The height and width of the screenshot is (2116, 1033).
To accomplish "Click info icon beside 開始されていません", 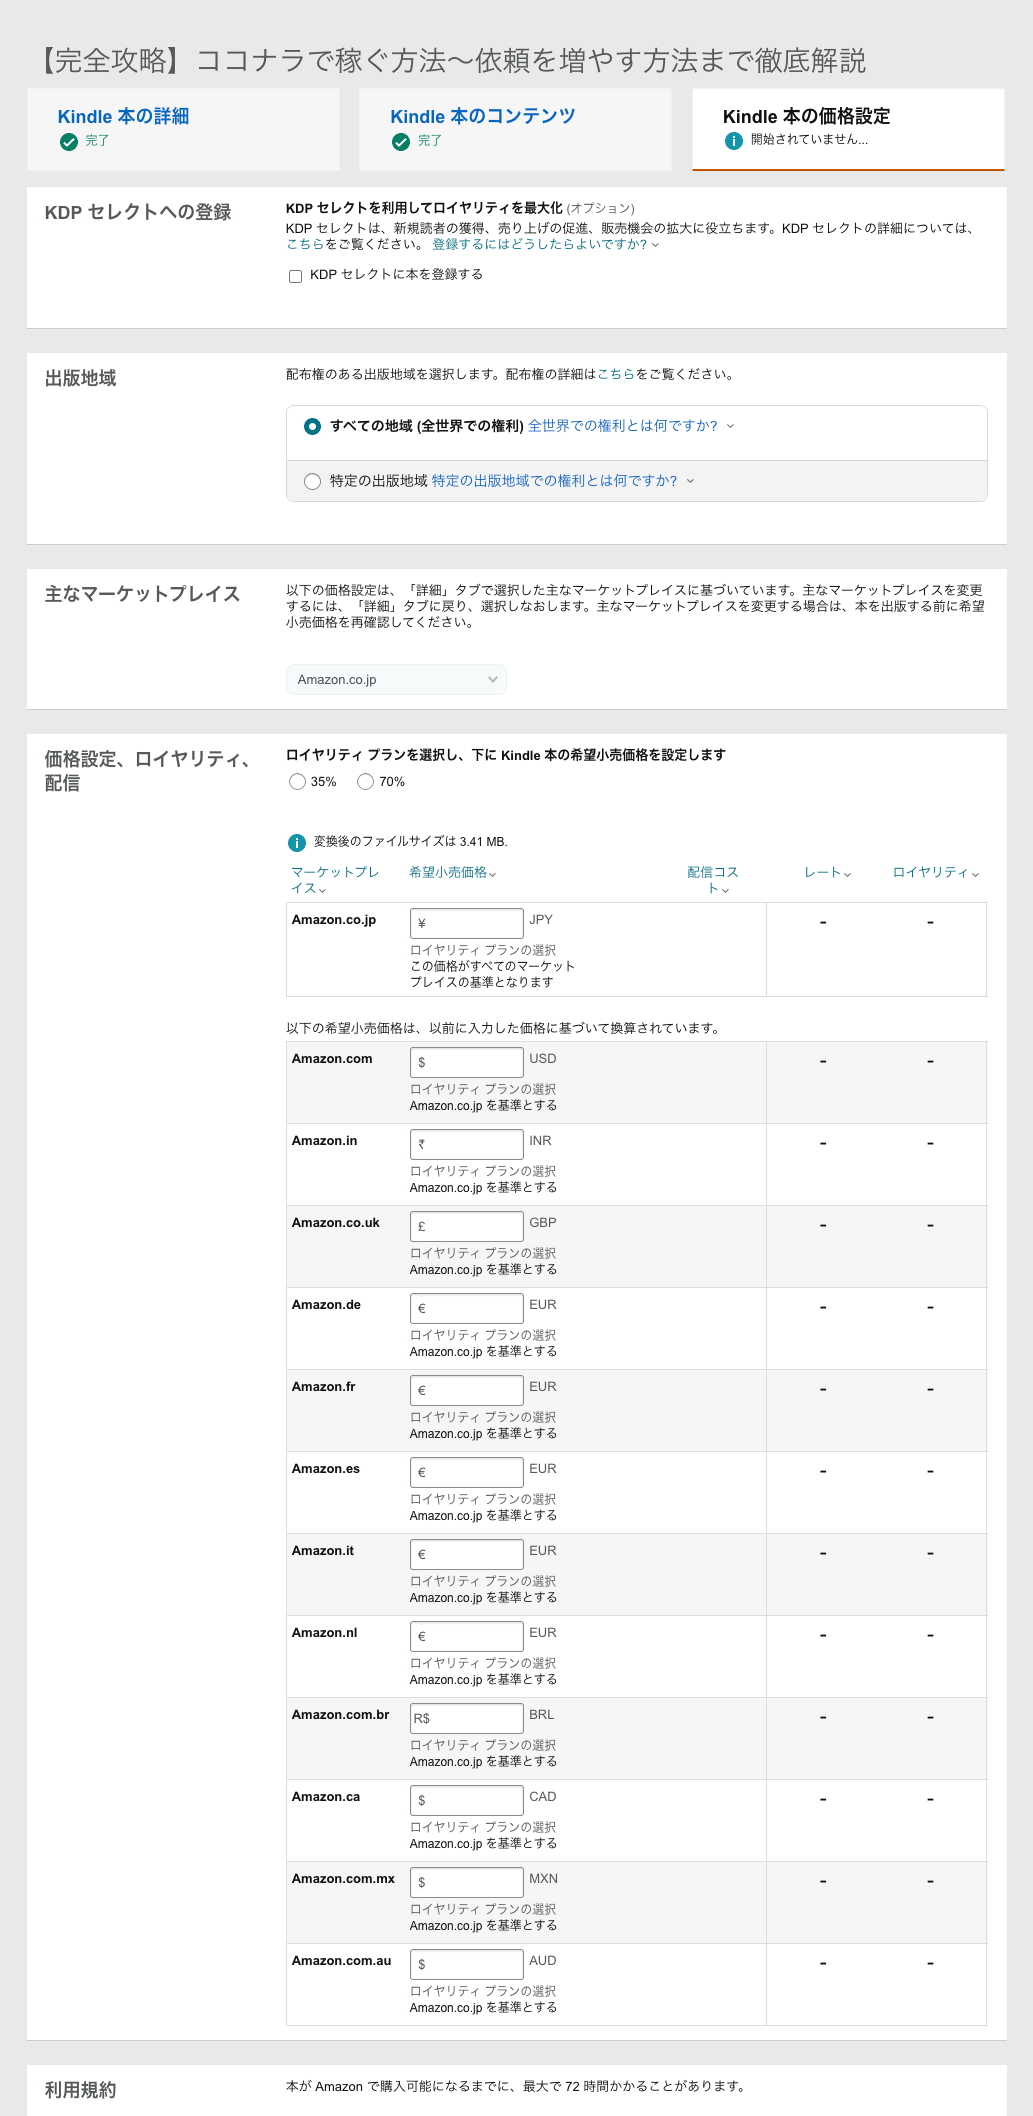I will tap(734, 141).
